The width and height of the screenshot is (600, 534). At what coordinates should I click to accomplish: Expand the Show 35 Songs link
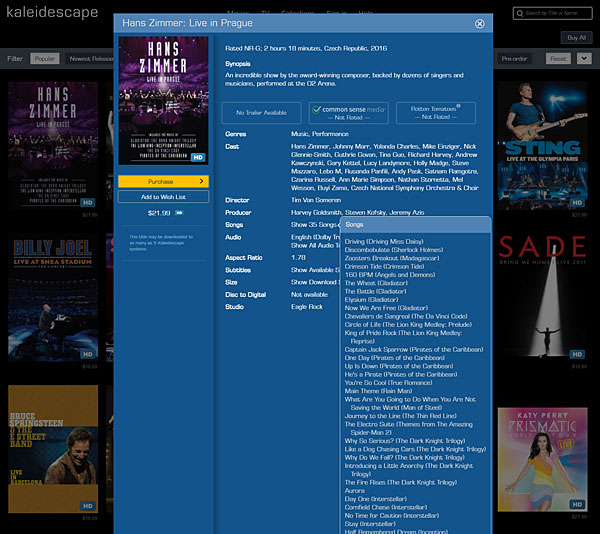click(x=315, y=225)
